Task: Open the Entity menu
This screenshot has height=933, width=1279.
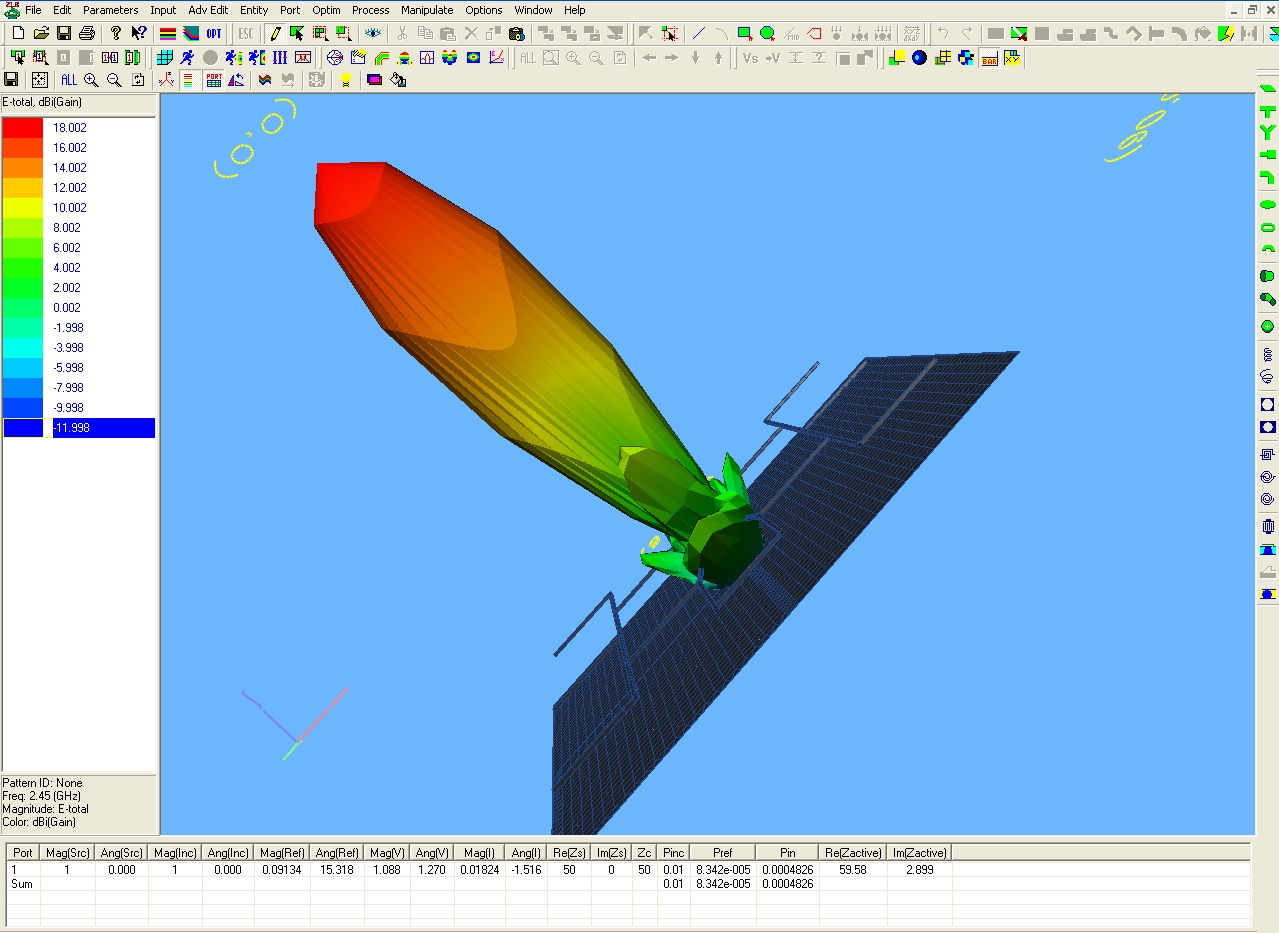Action: [x=254, y=10]
